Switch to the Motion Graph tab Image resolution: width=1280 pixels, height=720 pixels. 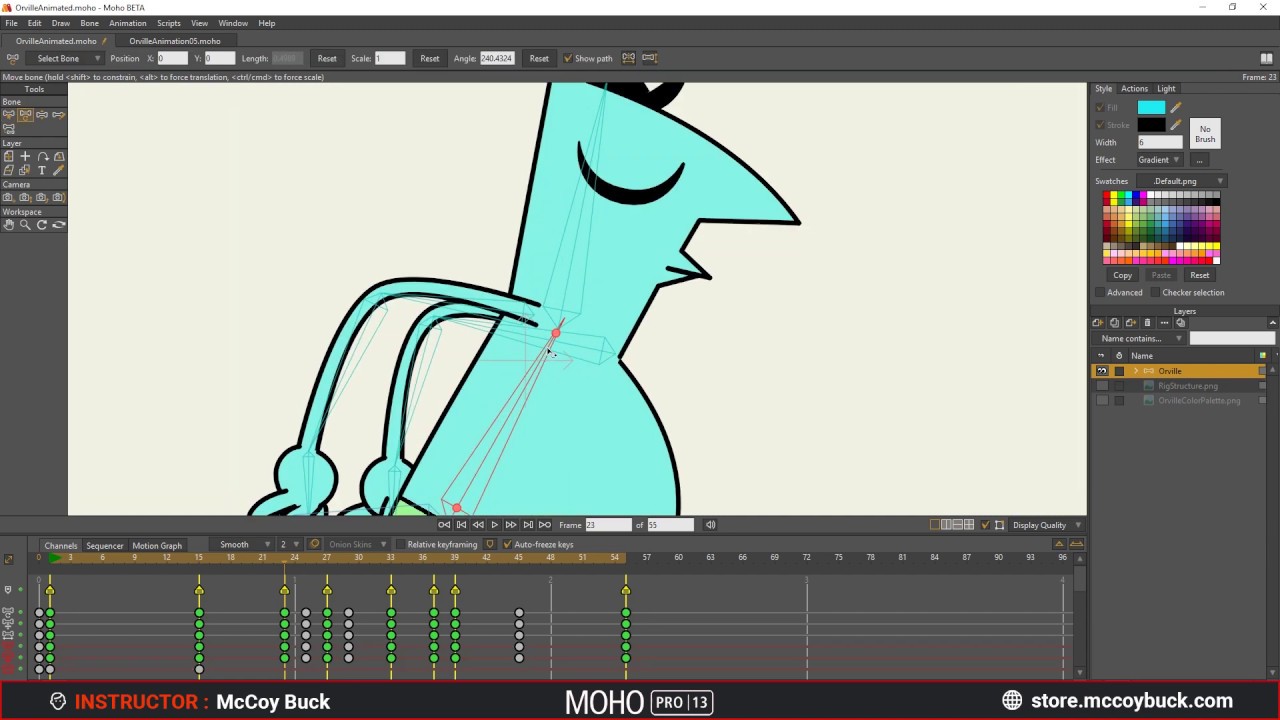click(157, 546)
